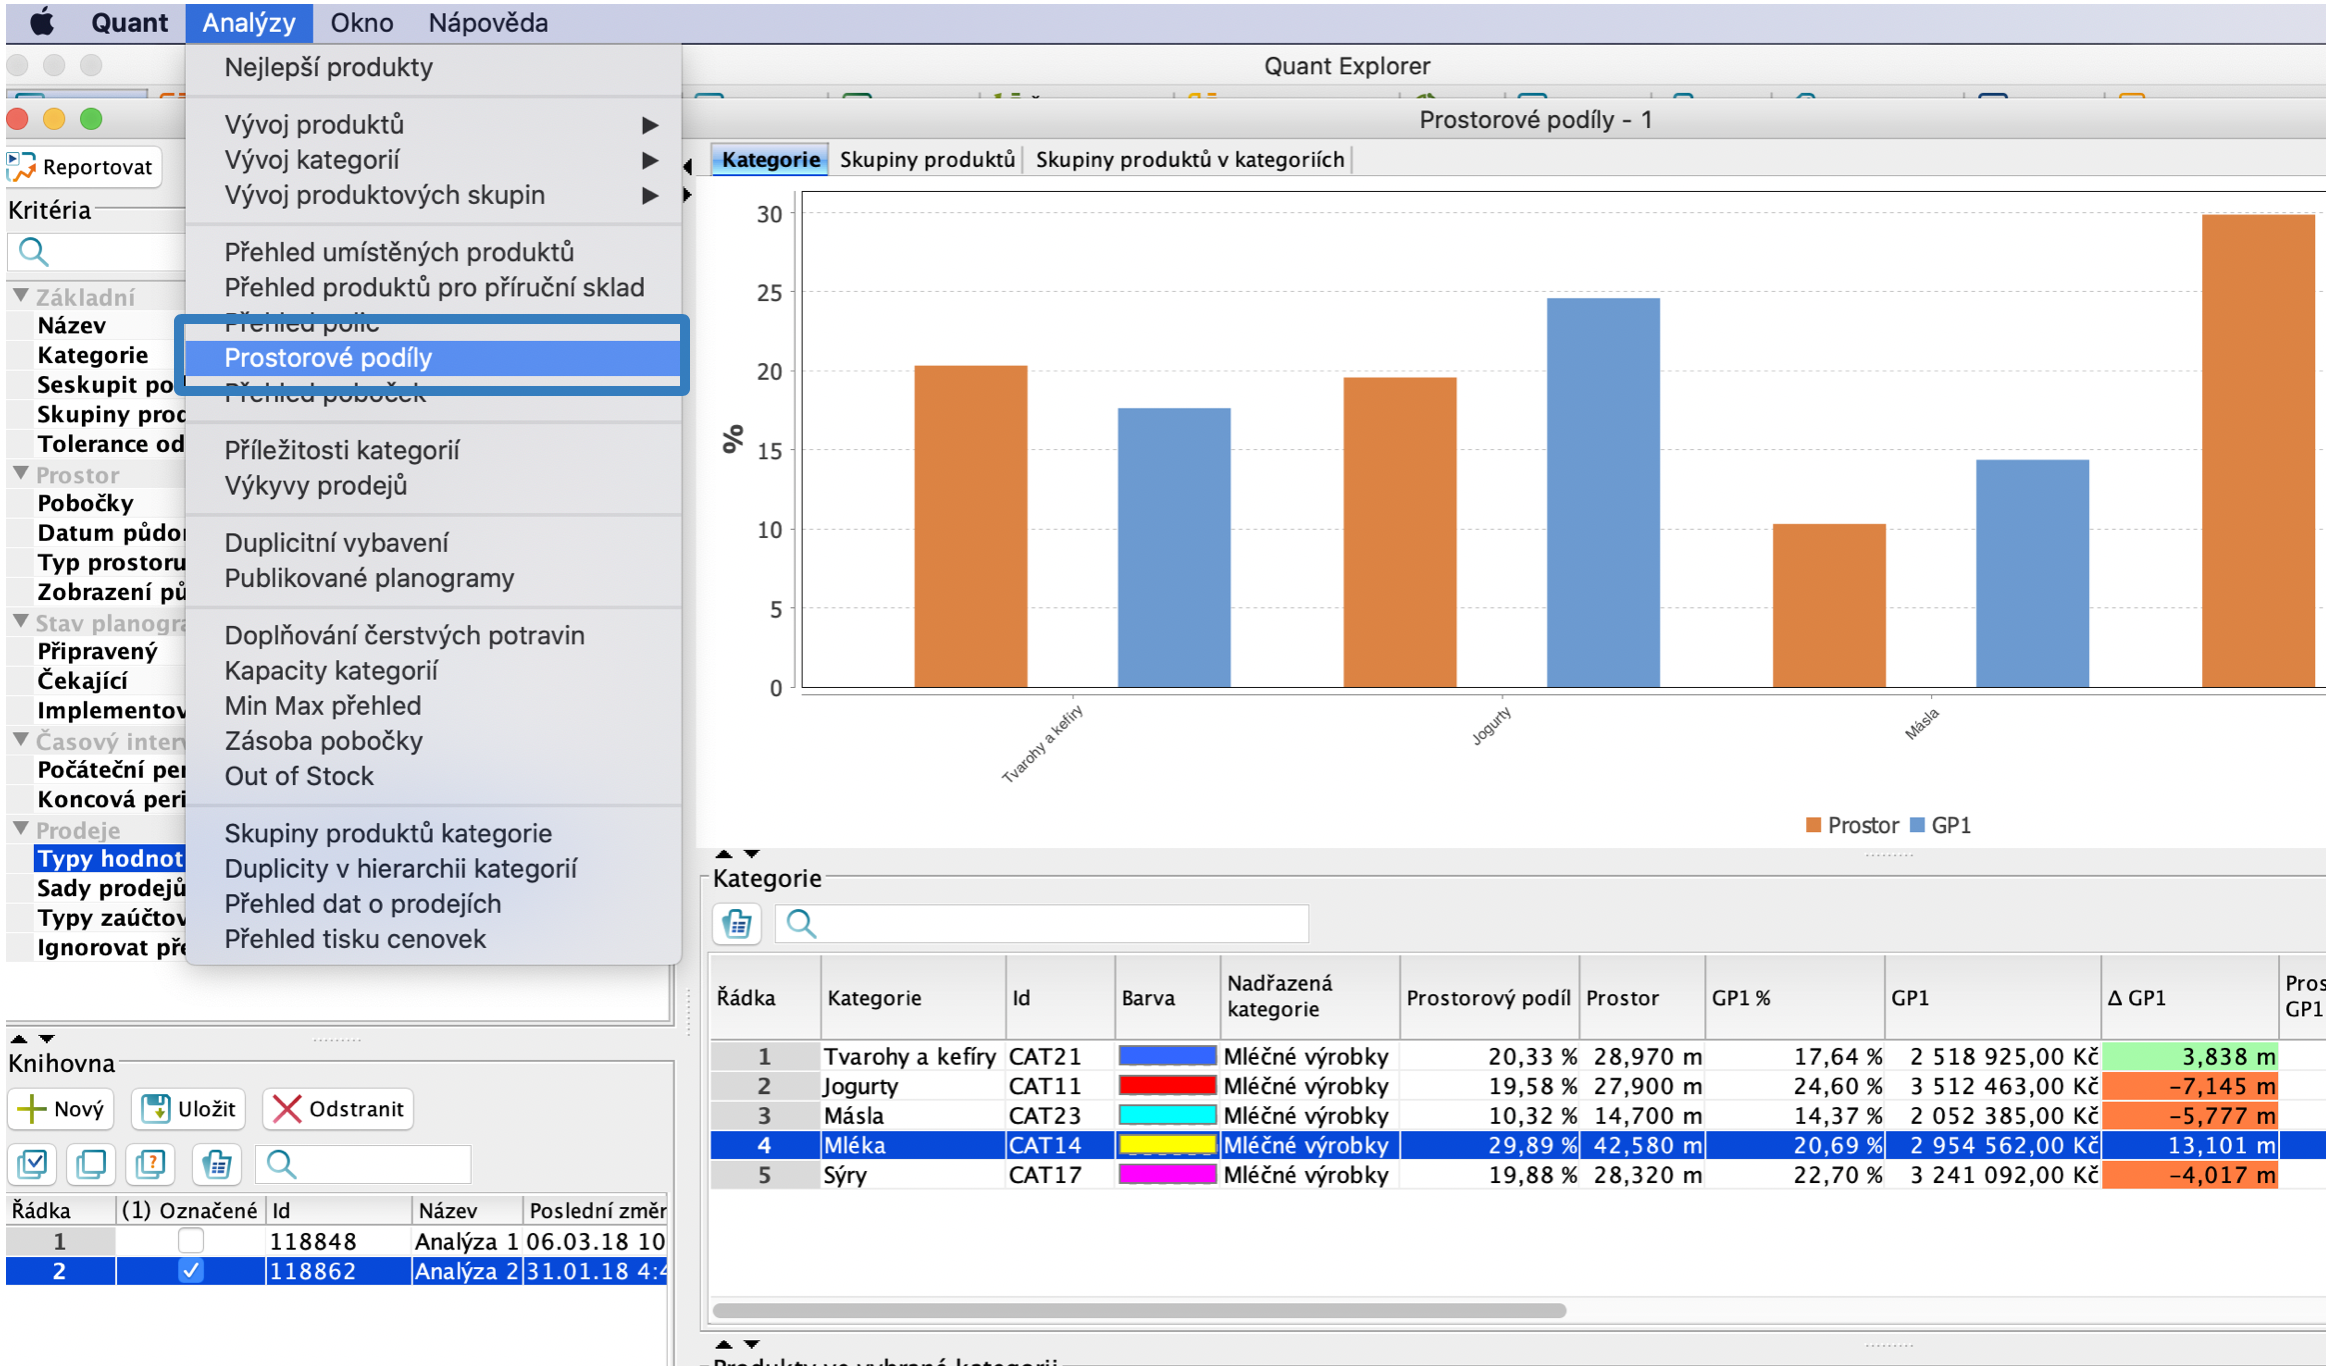2326x1366 pixels.
Task: Open the Vývoj produktových skupin submenu
Action: click(433, 195)
